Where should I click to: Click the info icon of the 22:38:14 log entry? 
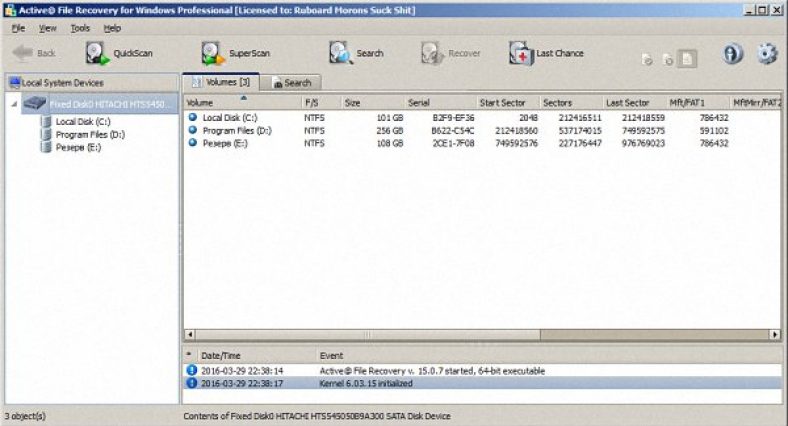click(x=191, y=370)
